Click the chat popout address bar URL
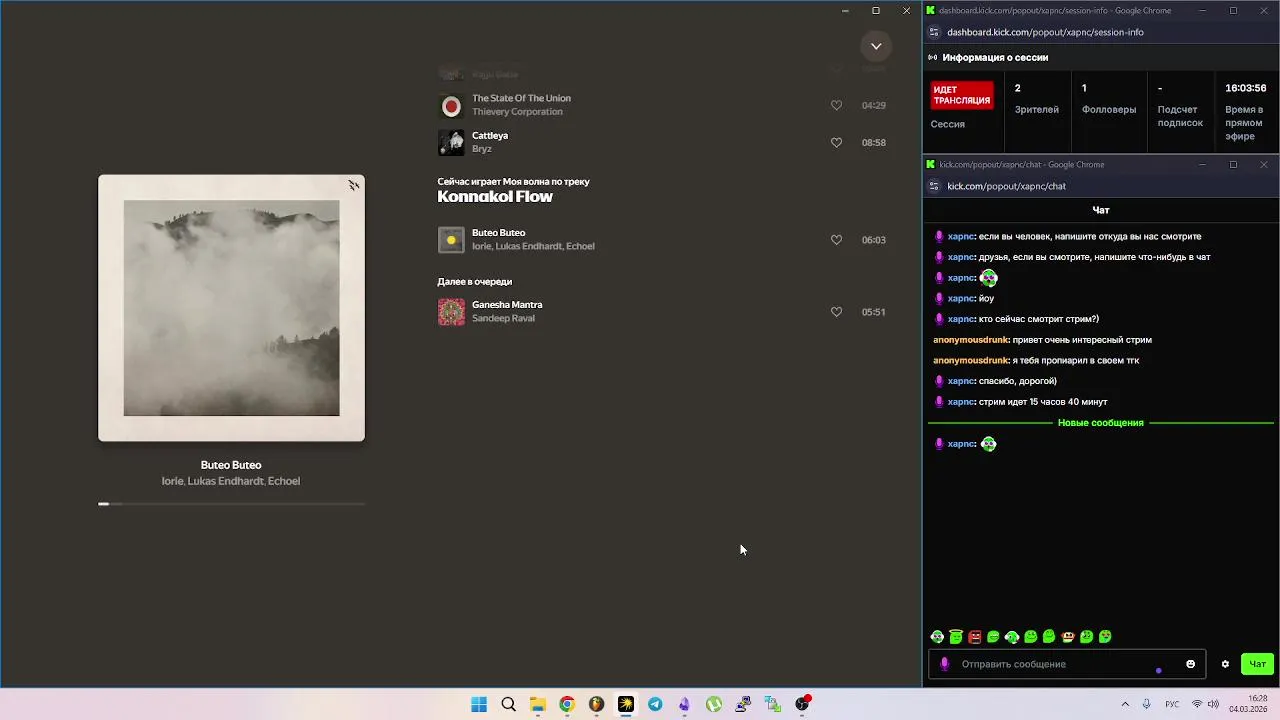Viewport: 1280px width, 720px height. [x=1006, y=186]
